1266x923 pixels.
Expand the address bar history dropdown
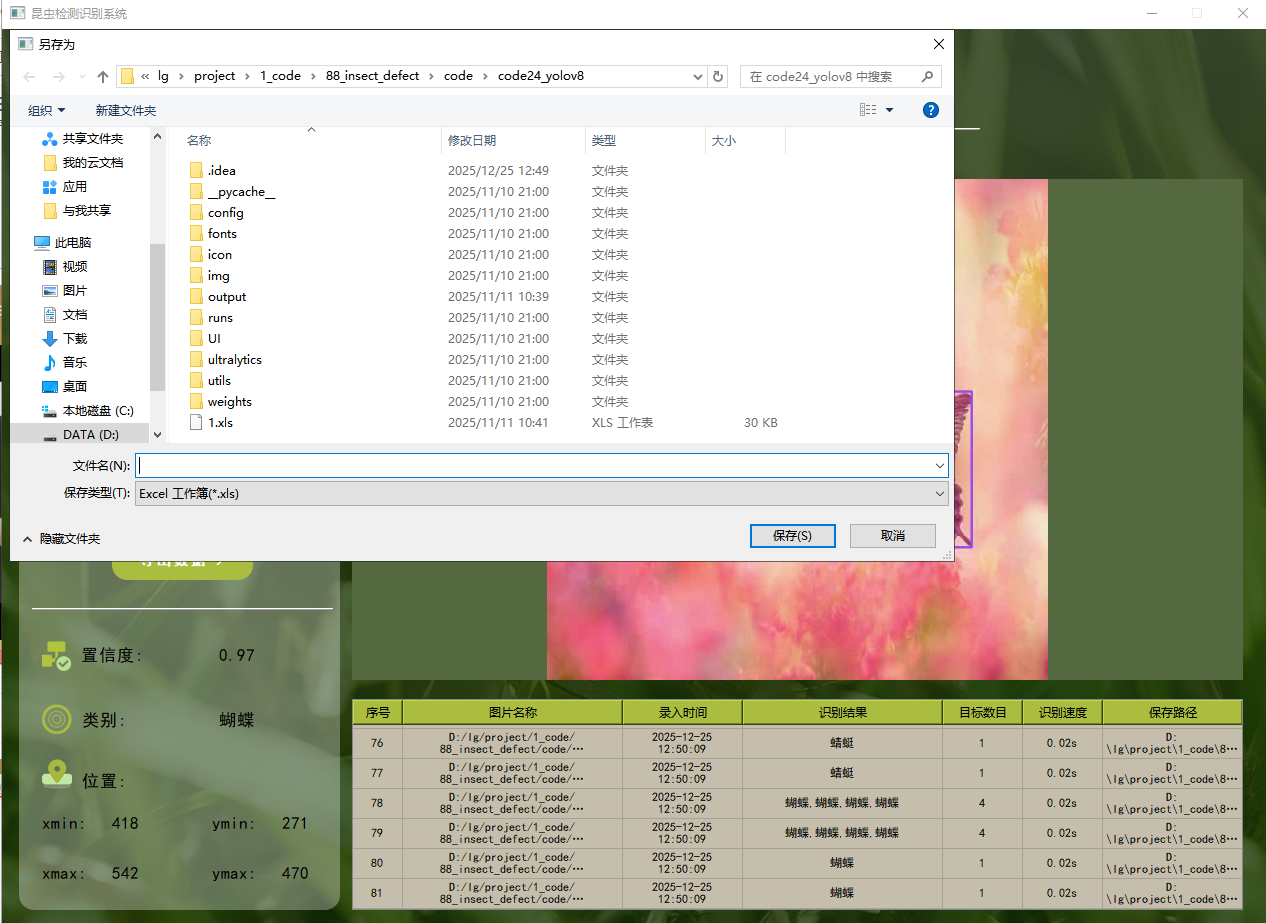pos(697,76)
